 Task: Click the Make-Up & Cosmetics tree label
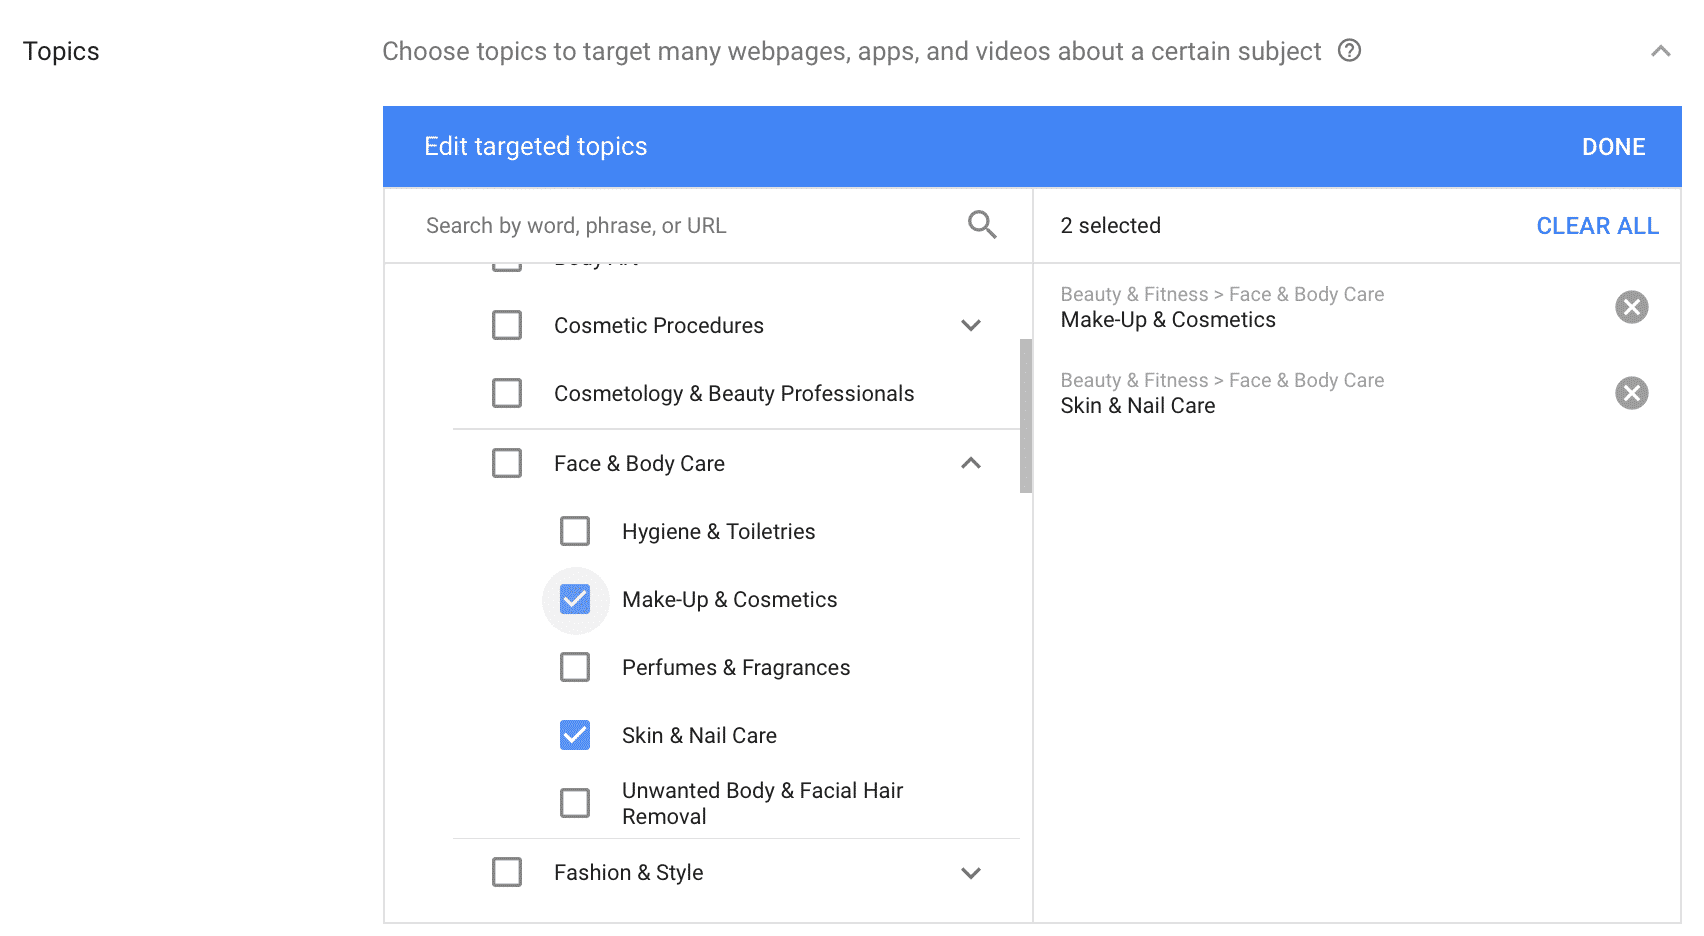(x=729, y=600)
